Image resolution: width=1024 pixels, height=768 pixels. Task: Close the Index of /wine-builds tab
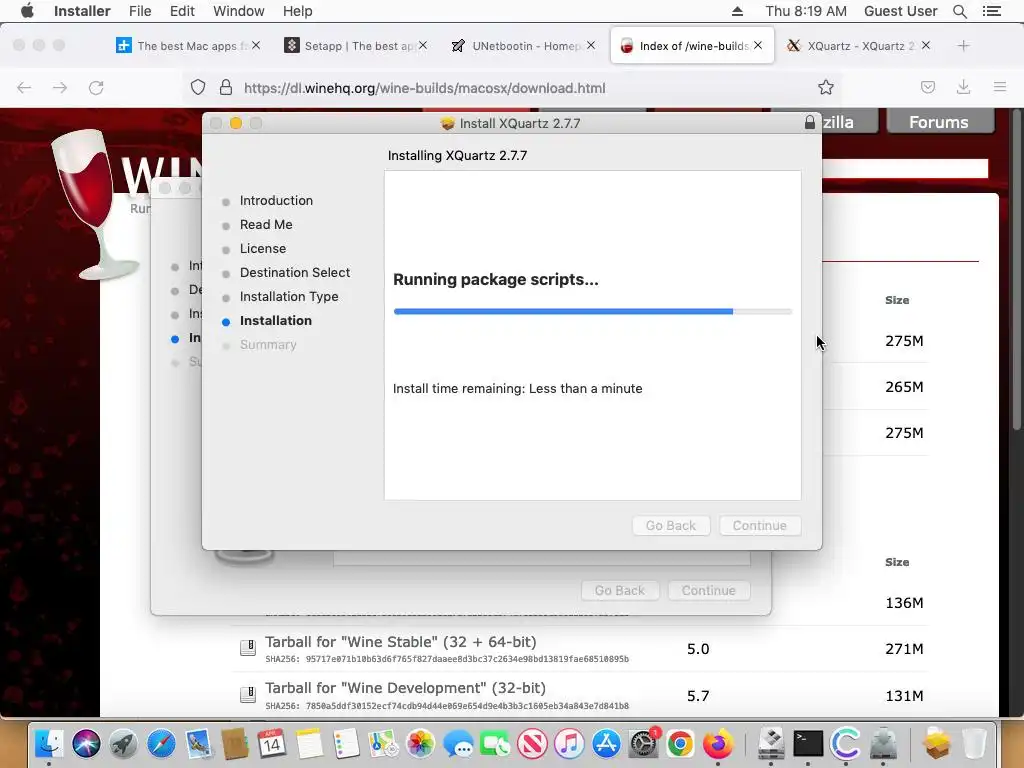click(x=758, y=45)
